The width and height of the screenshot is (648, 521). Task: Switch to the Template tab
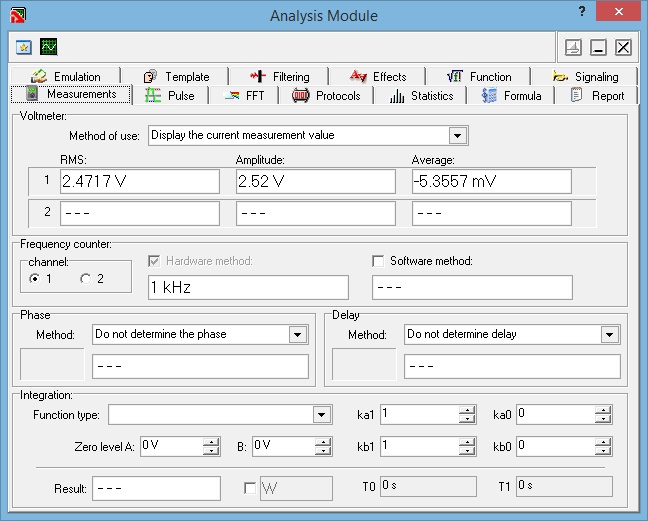tap(176, 76)
